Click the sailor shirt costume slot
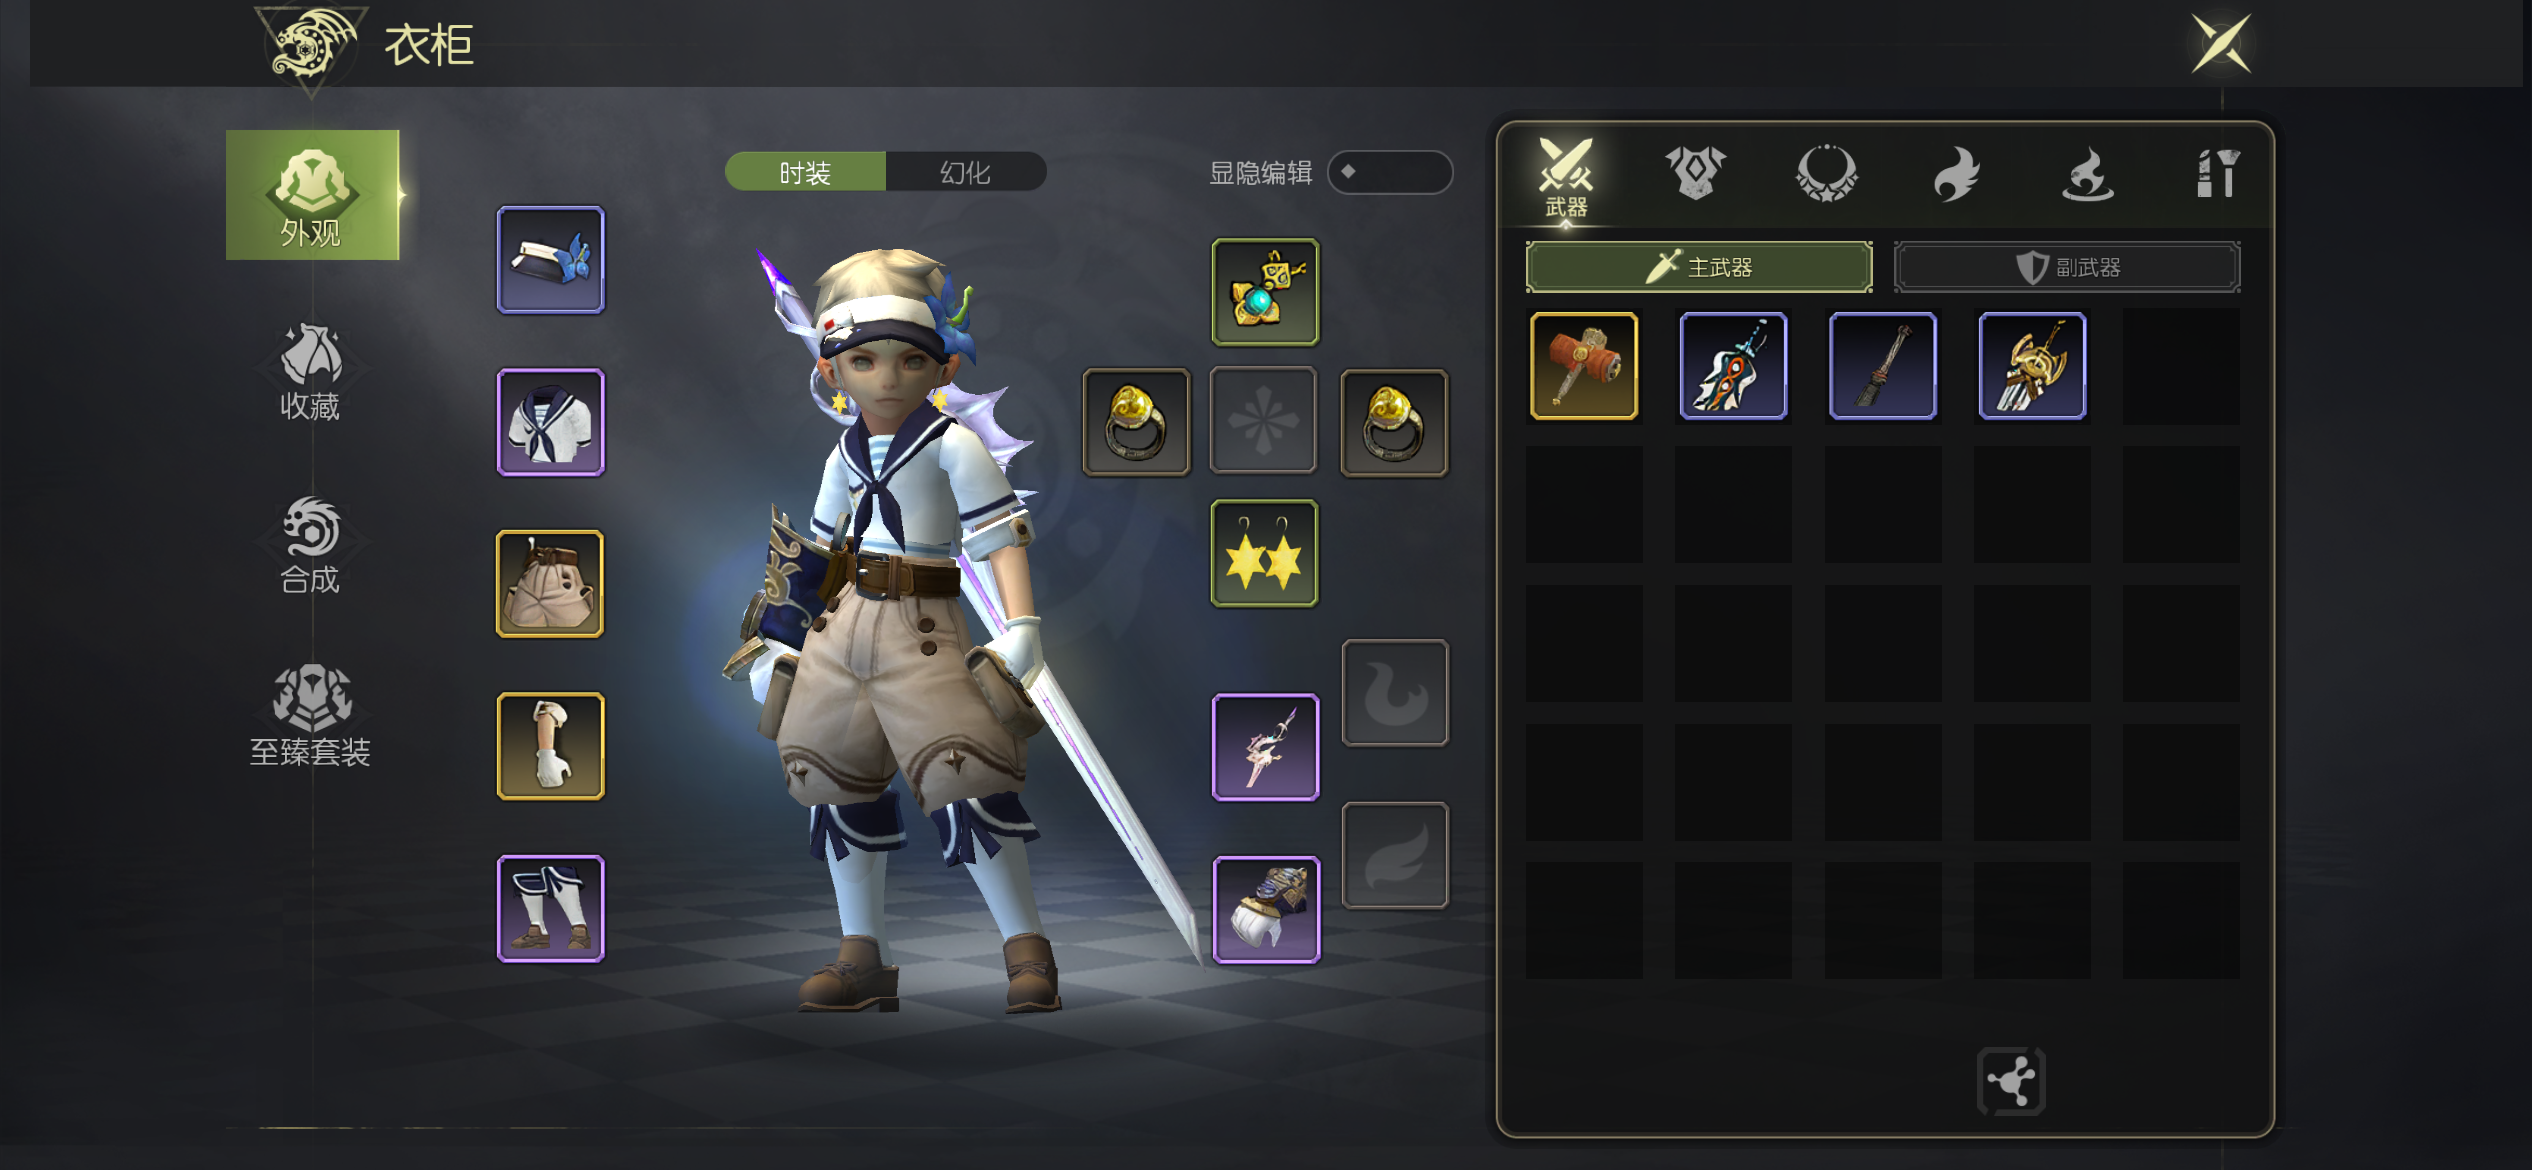Viewport: 2532px width, 1170px height. coord(551,422)
